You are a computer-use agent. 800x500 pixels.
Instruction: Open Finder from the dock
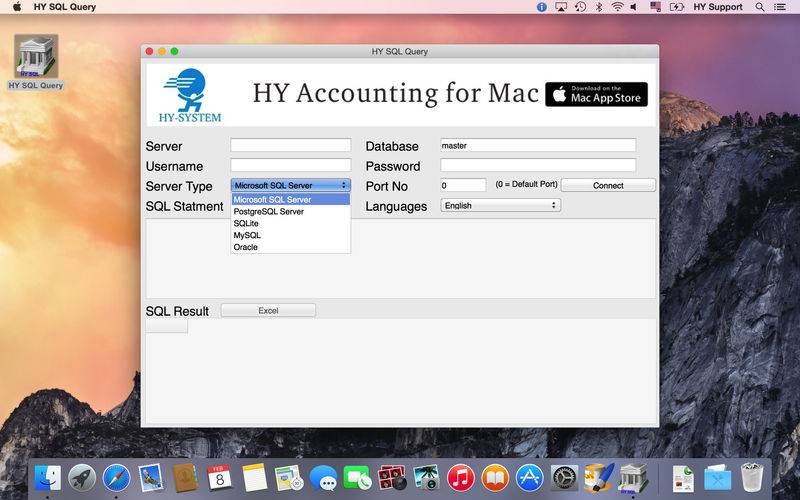pos(47,478)
